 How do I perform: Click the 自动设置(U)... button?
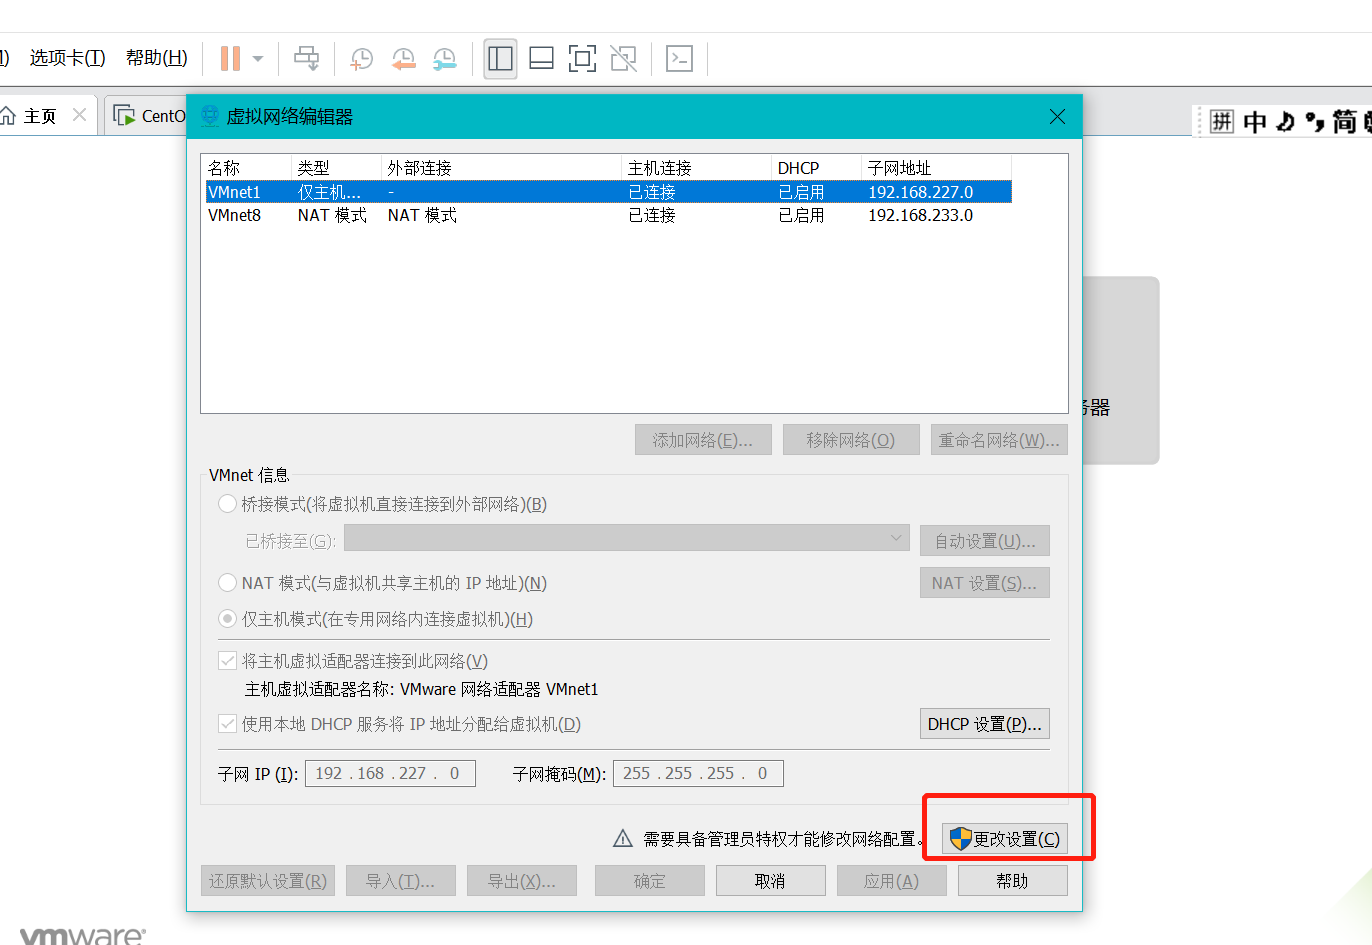pos(985,541)
